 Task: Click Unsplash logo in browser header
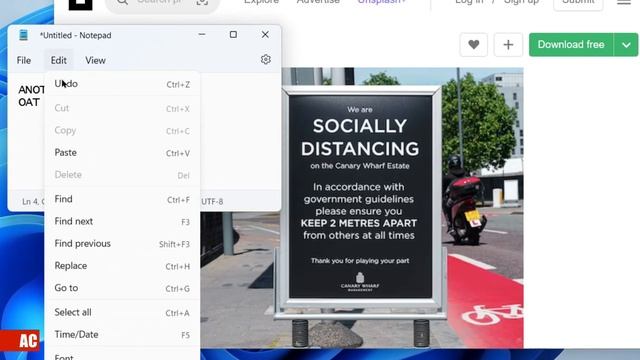80,4
